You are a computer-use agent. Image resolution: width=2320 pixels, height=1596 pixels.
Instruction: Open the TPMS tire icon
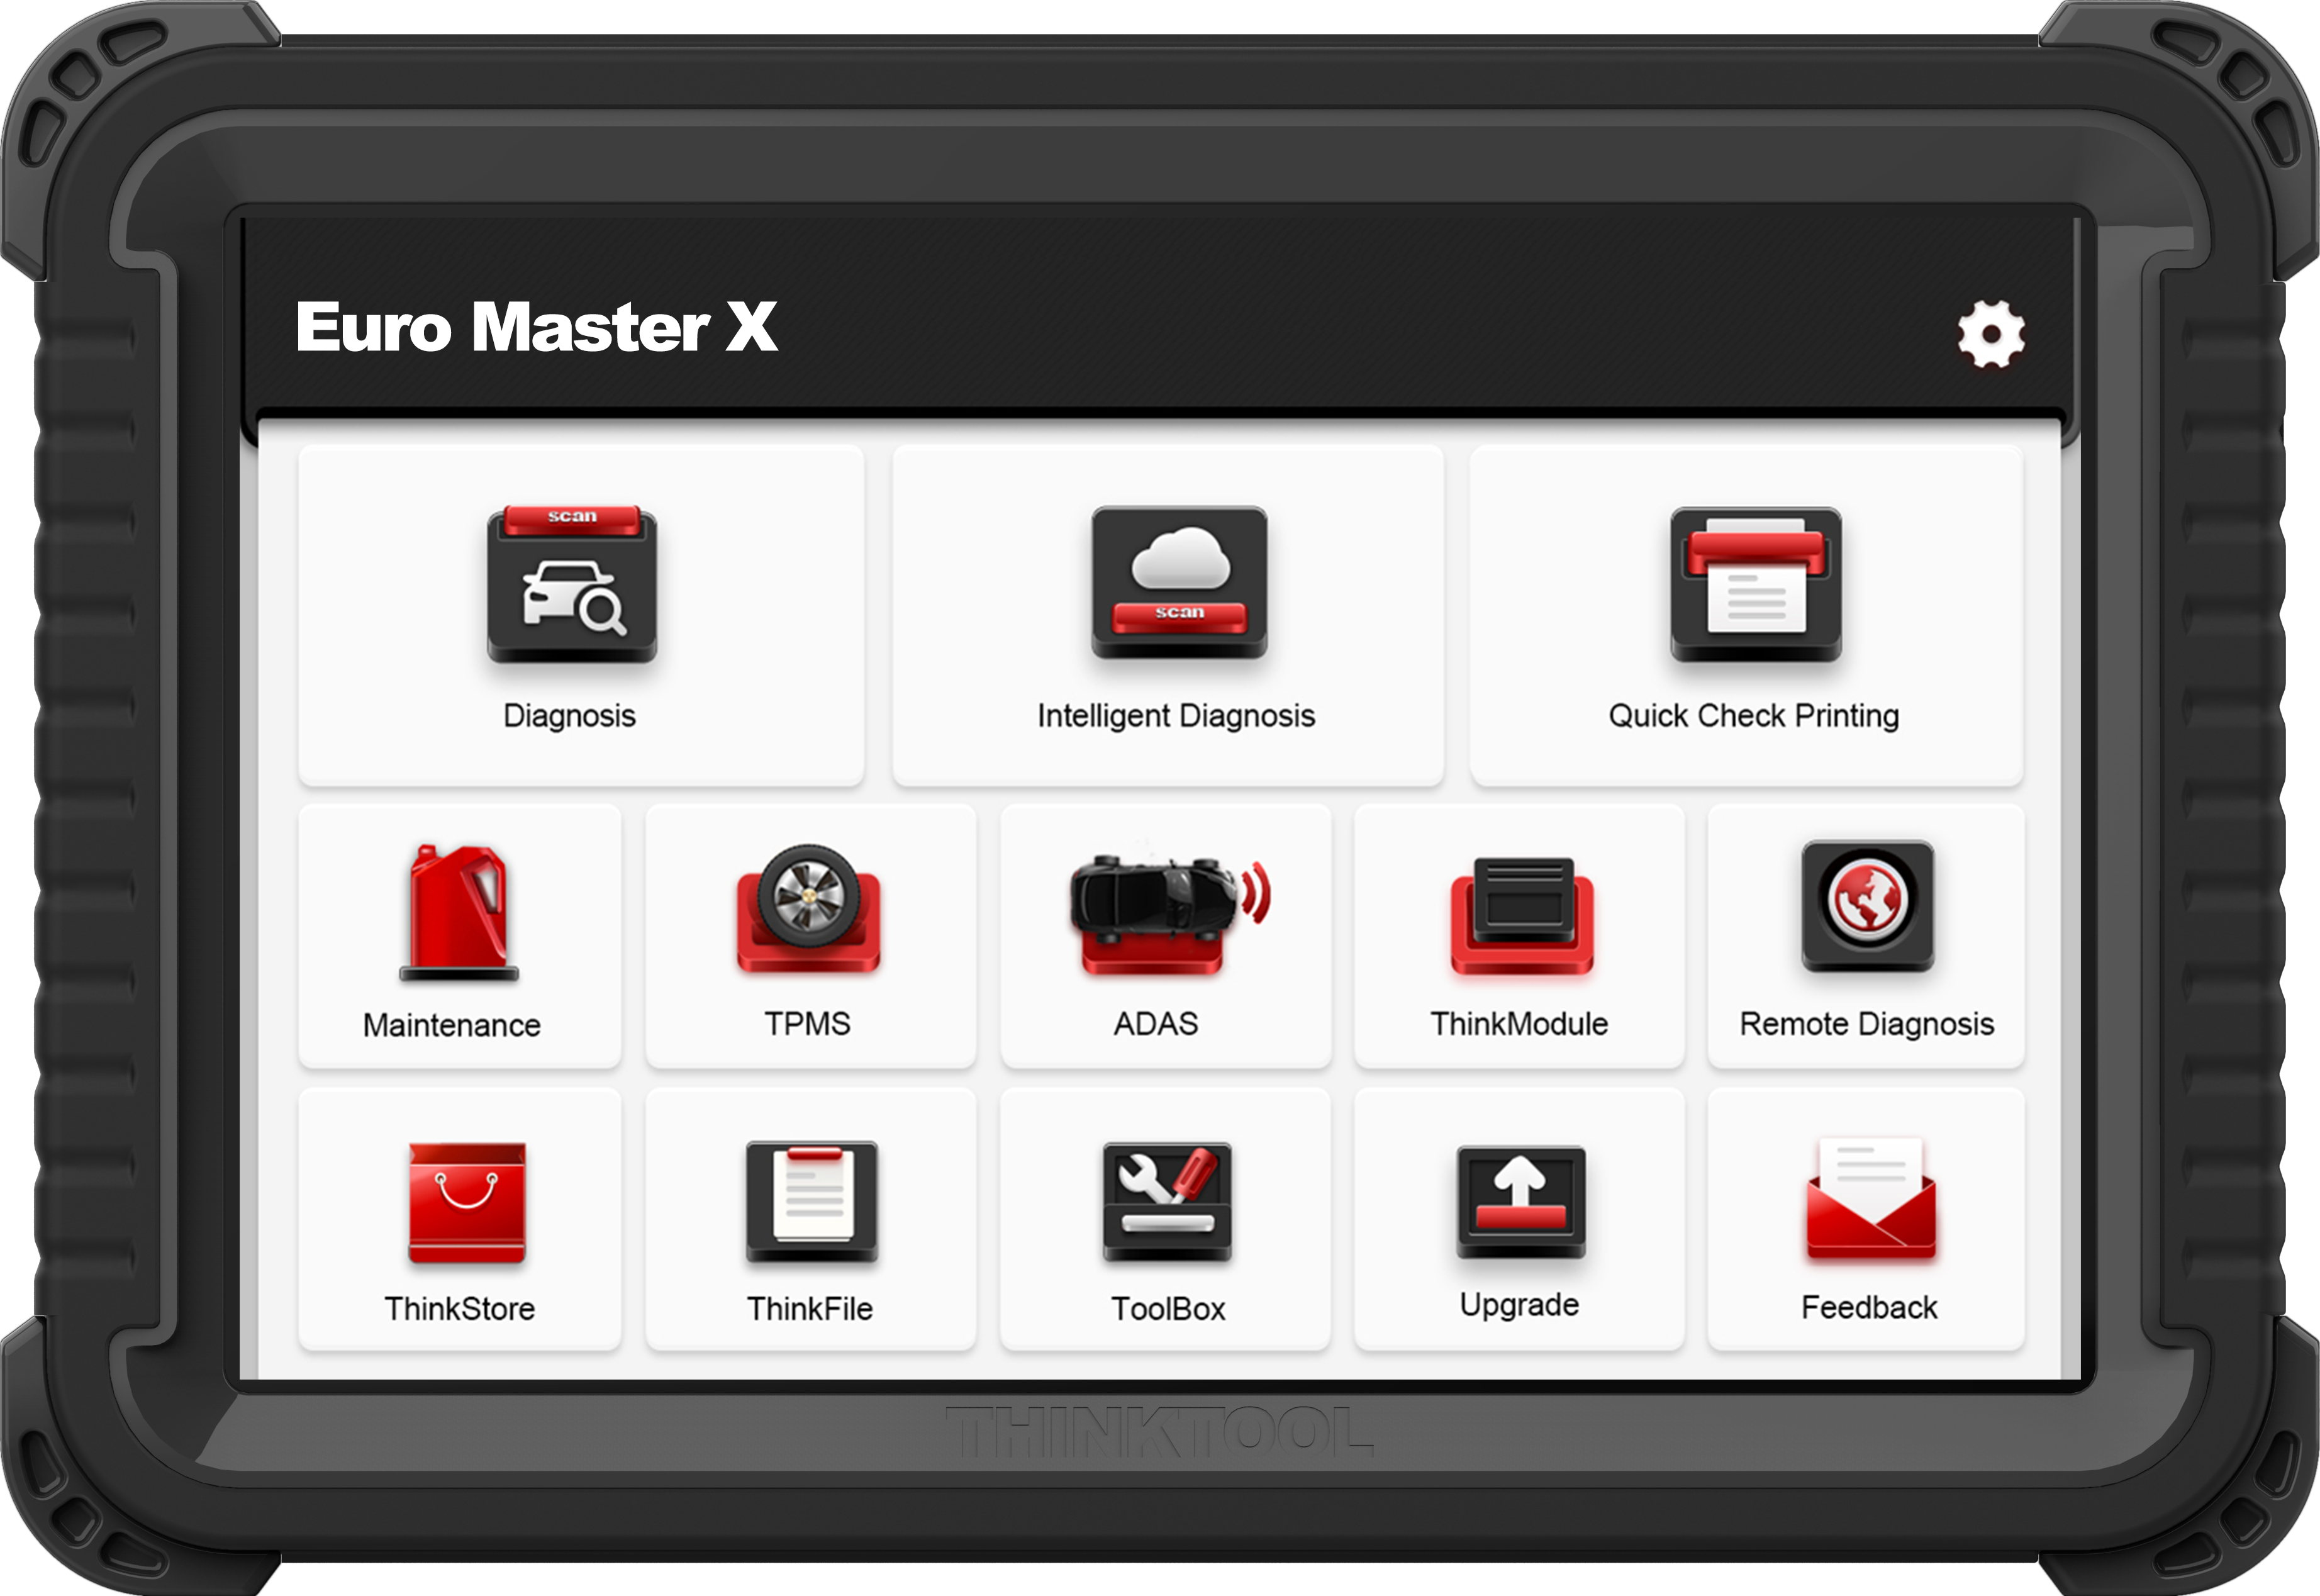click(808, 910)
